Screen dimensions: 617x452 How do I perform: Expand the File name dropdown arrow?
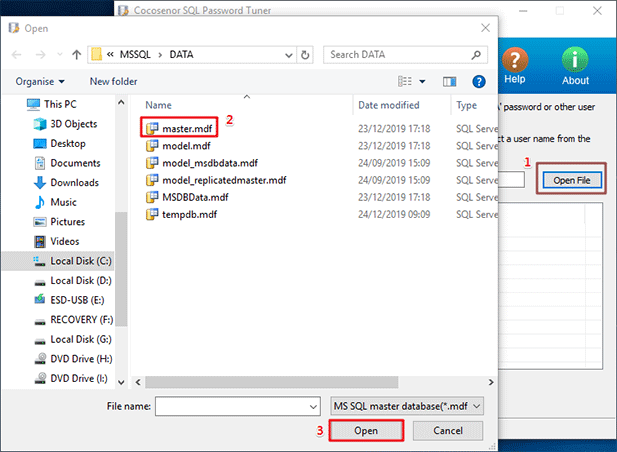313,406
